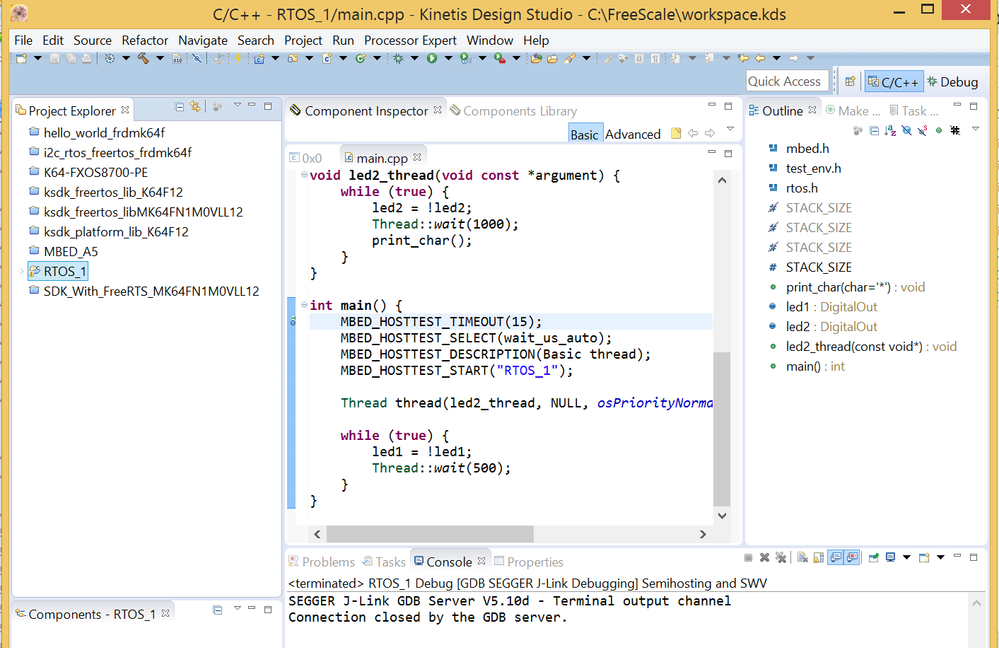This screenshot has height=648, width=999.
Task: Click the yellow lightning bolt toolbar icon
Action: click(x=238, y=59)
